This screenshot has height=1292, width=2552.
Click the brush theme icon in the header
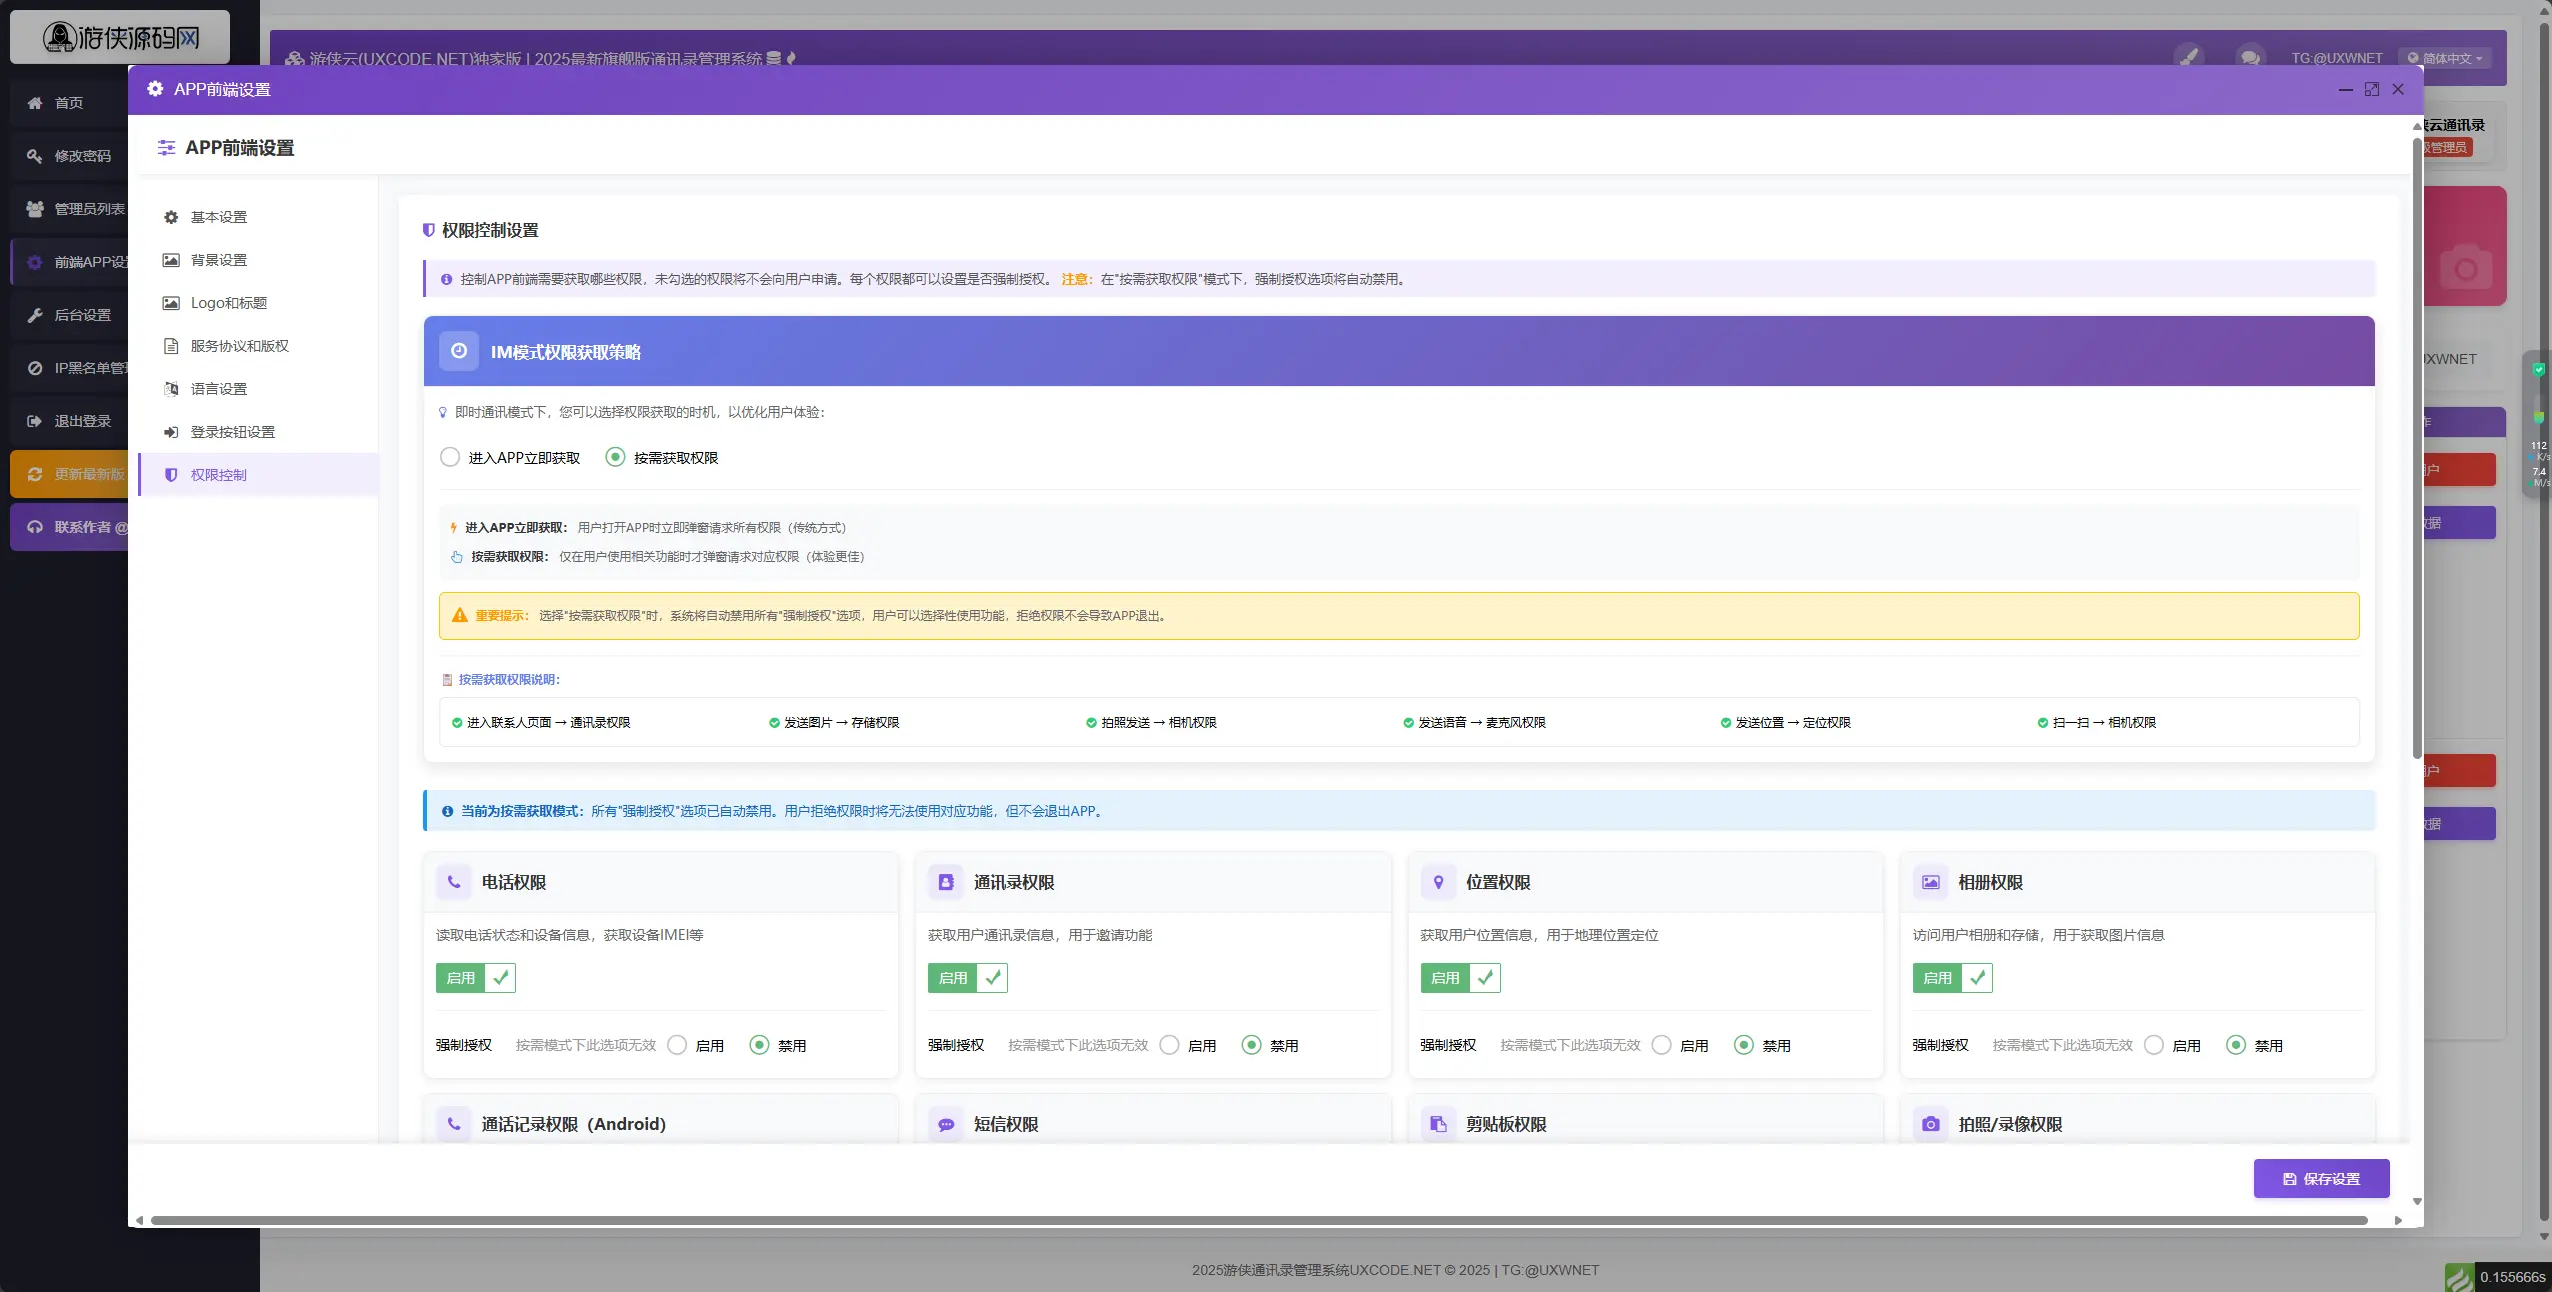[x=2189, y=57]
